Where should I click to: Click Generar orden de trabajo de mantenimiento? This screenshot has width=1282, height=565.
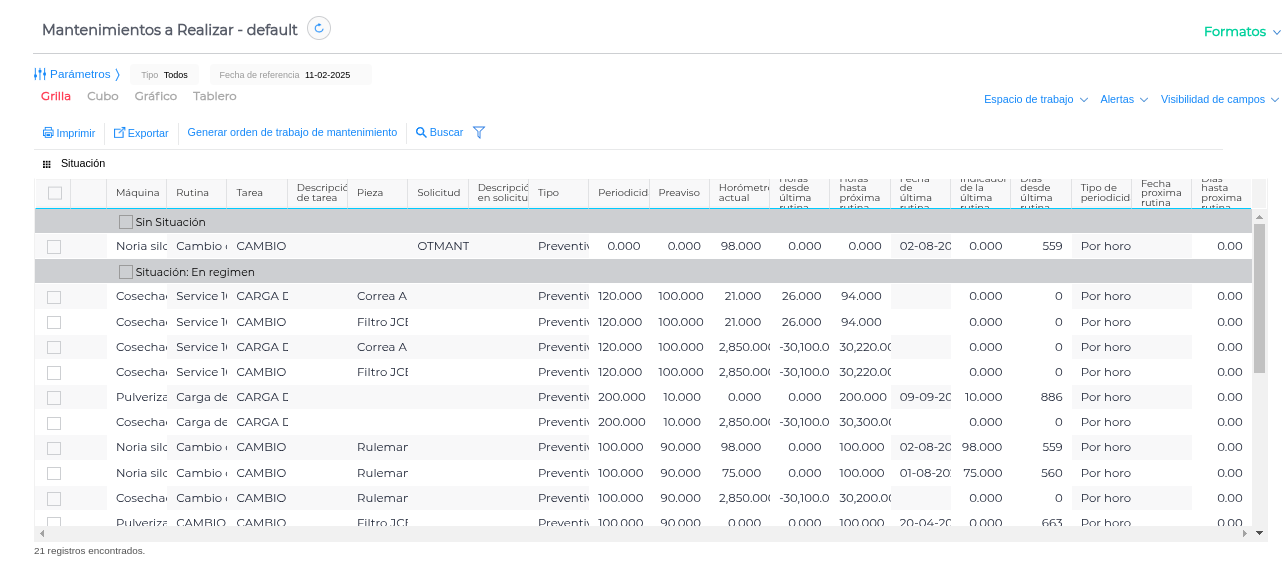click(292, 133)
